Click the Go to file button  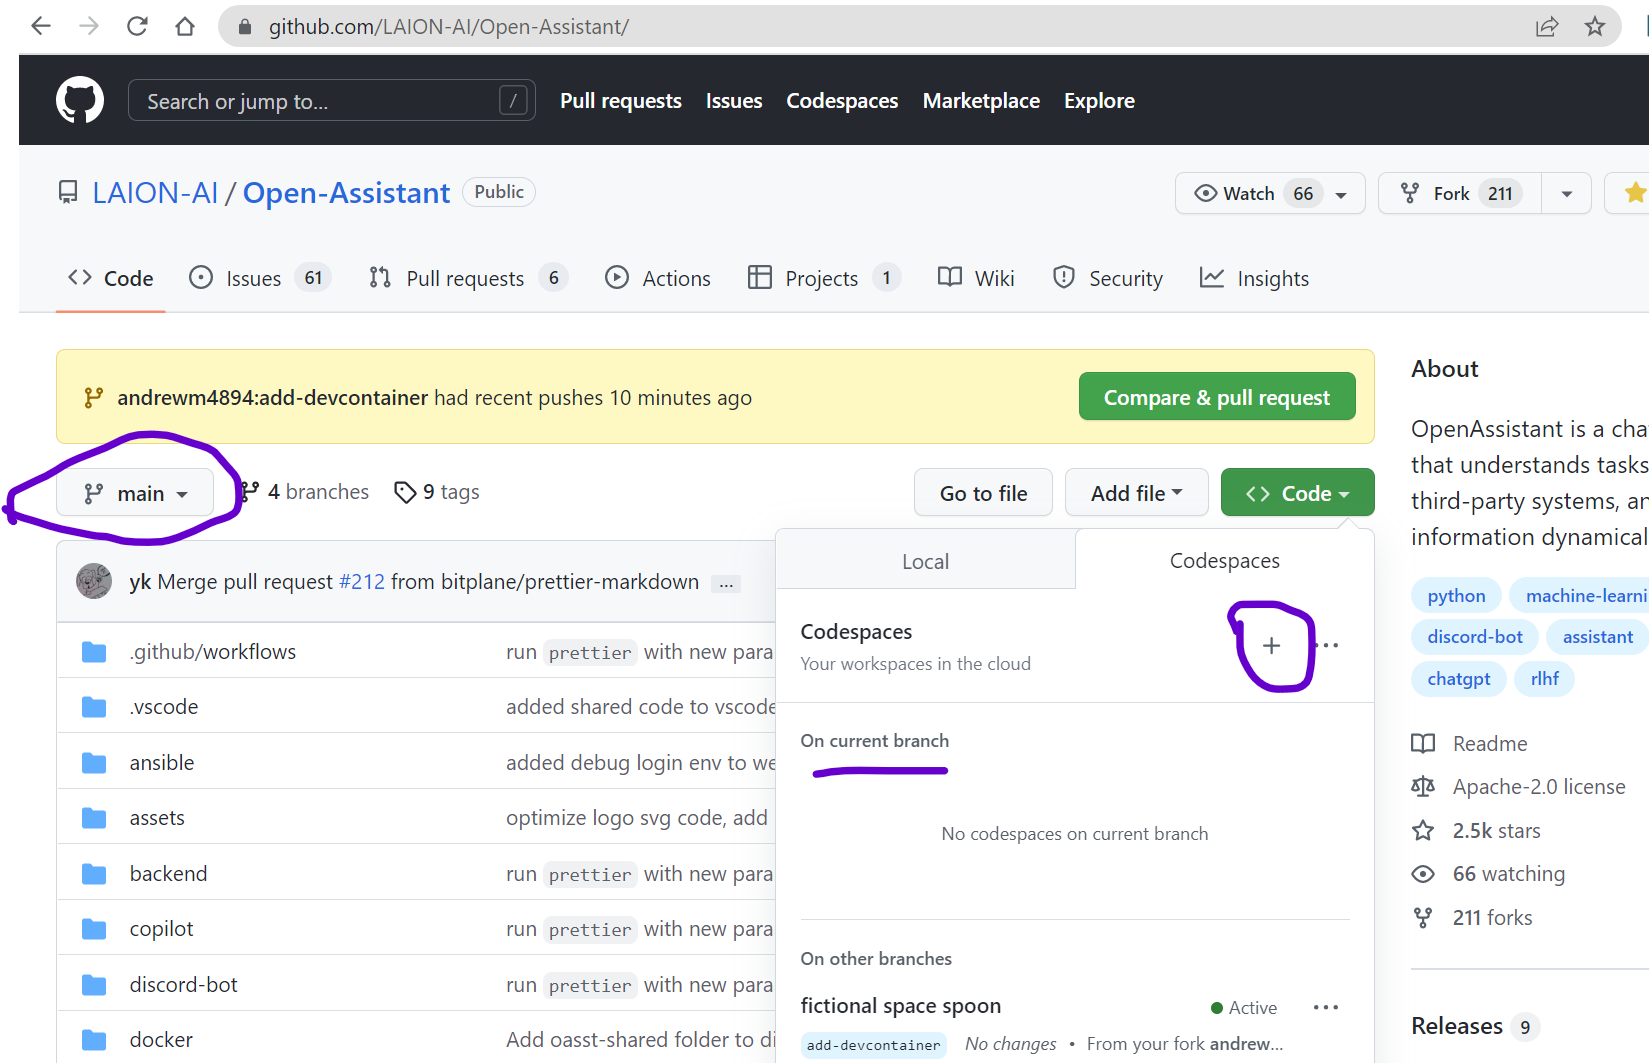pyautogui.click(x=983, y=493)
